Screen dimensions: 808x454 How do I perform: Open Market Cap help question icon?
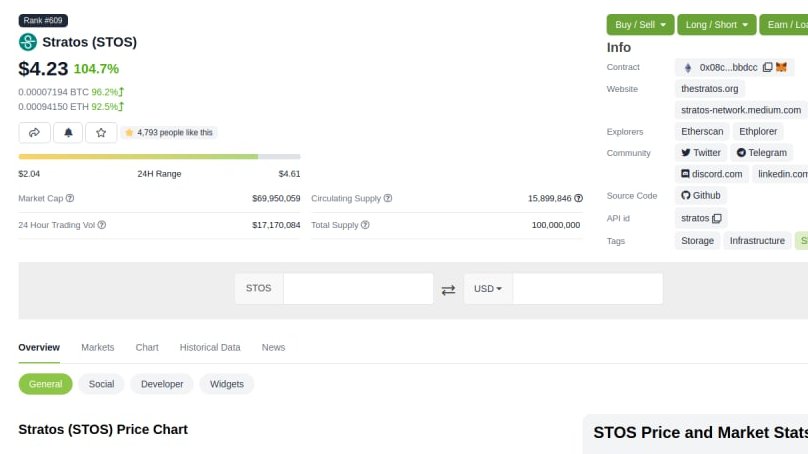[70, 198]
